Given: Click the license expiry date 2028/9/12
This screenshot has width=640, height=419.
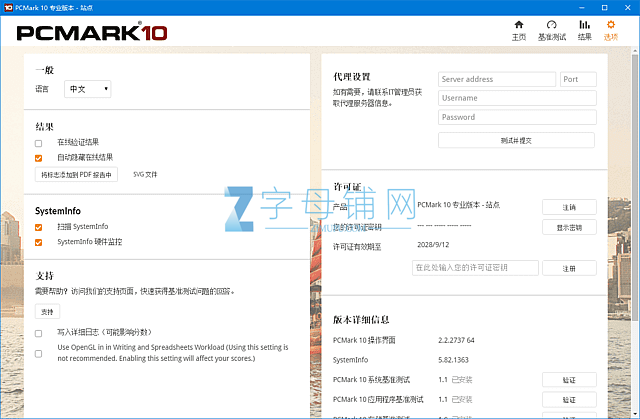Looking at the screenshot, I should tap(433, 245).
